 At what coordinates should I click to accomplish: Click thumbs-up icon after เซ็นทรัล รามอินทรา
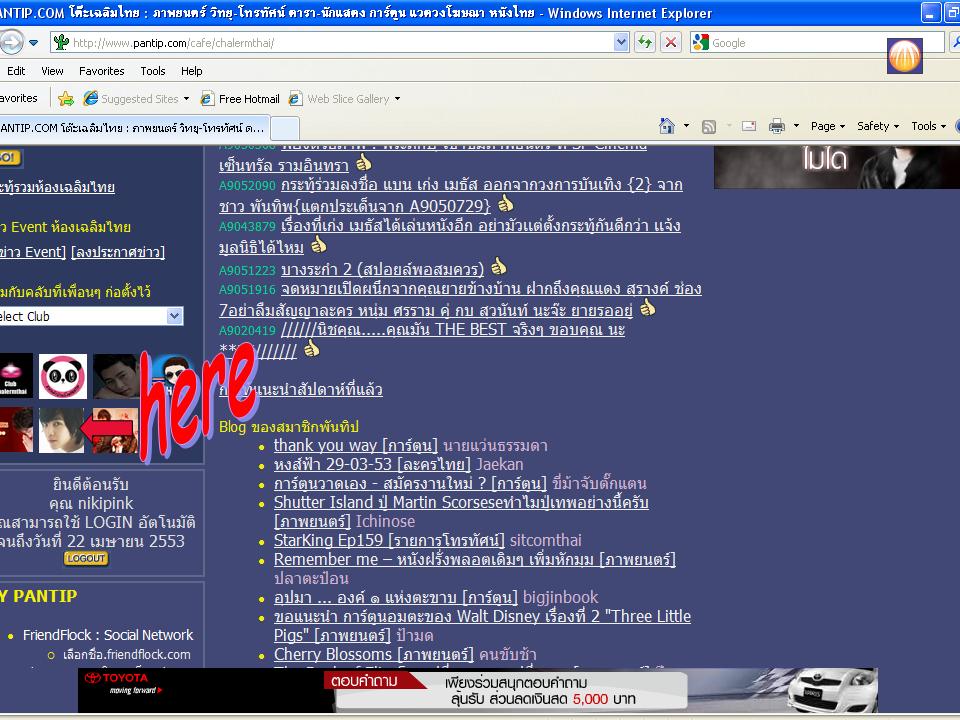pyautogui.click(x=364, y=163)
